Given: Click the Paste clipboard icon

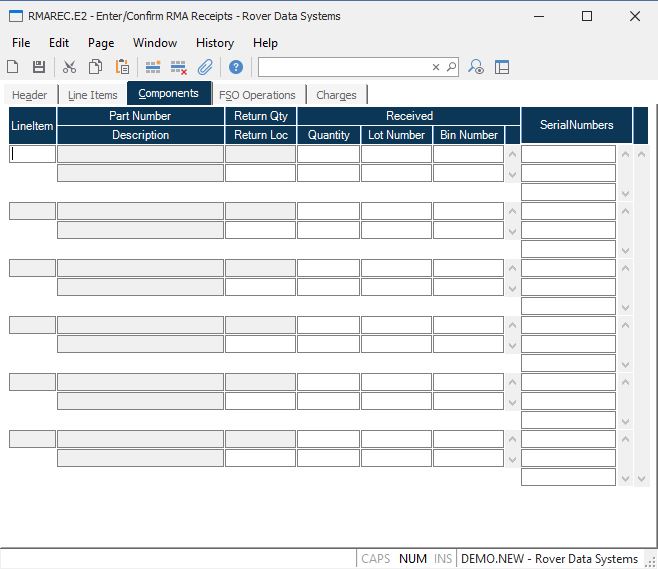Looking at the screenshot, I should [x=122, y=67].
